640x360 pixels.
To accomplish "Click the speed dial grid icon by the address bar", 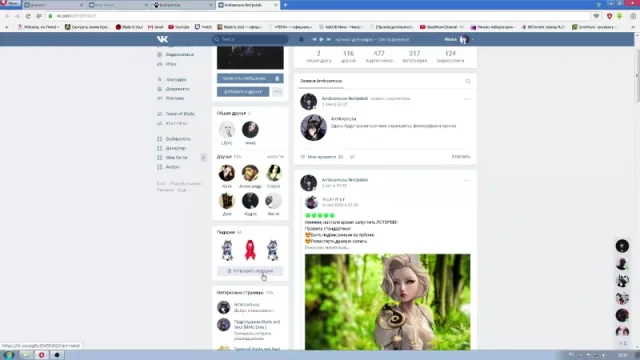I will [x=39, y=16].
